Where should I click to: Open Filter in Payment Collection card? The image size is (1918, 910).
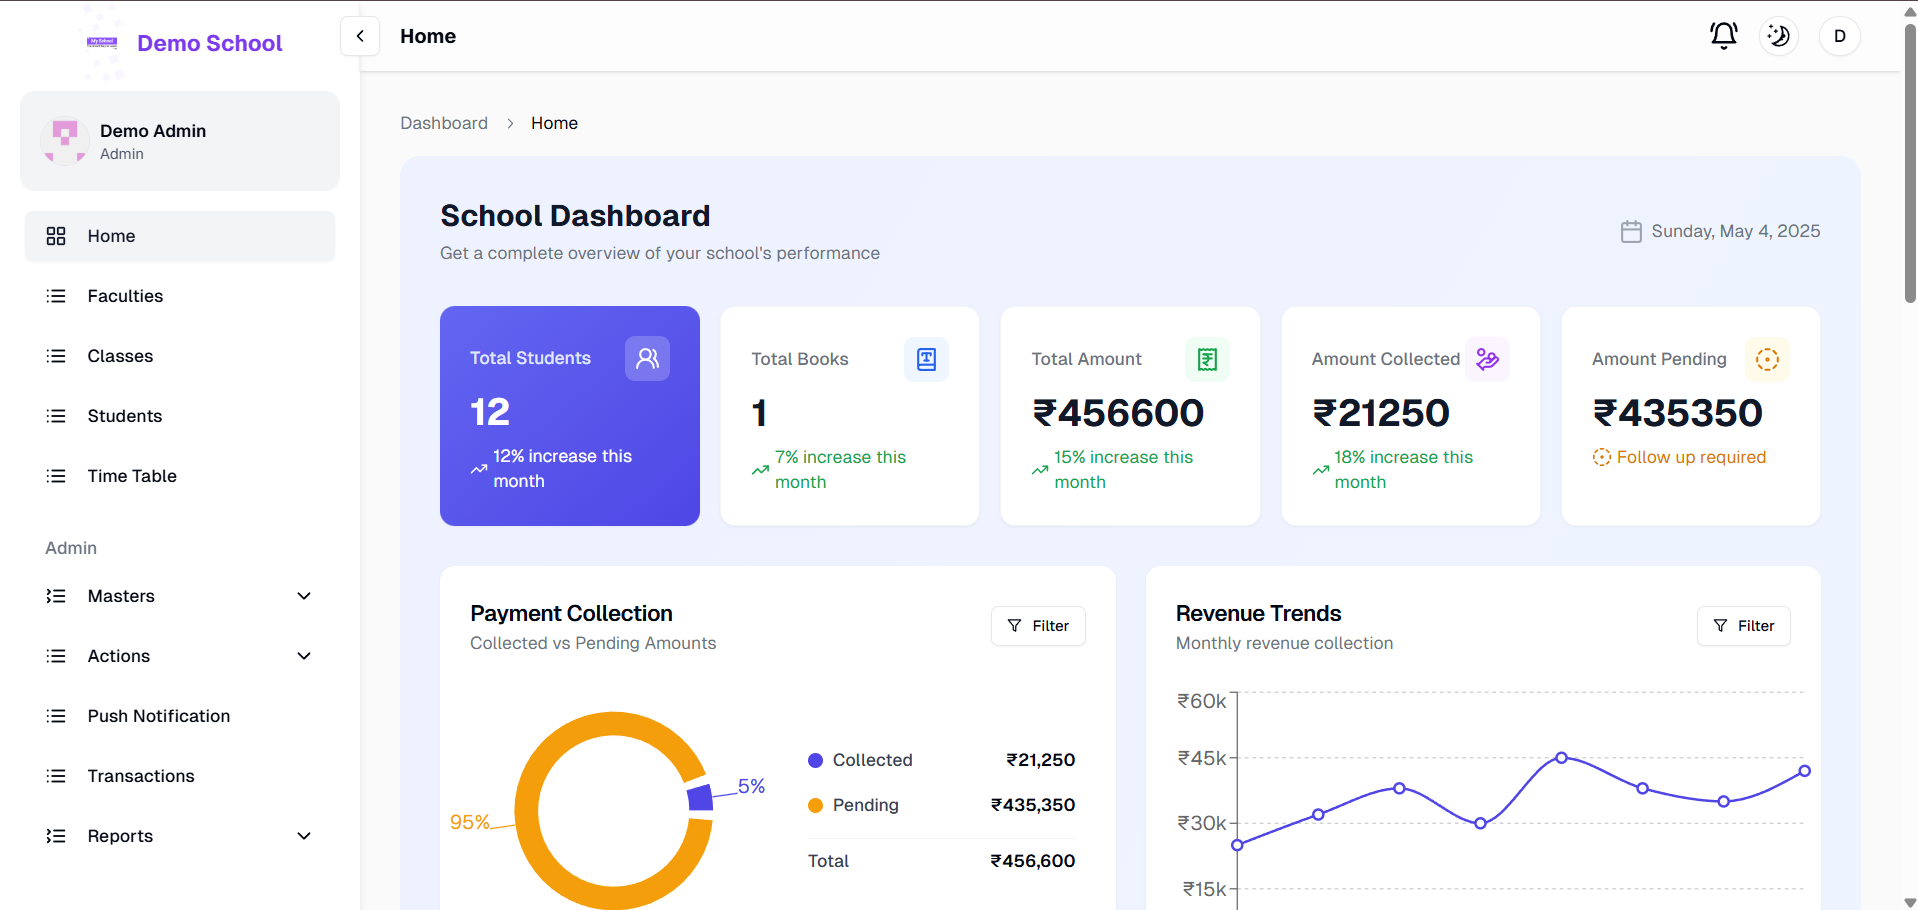(x=1038, y=626)
